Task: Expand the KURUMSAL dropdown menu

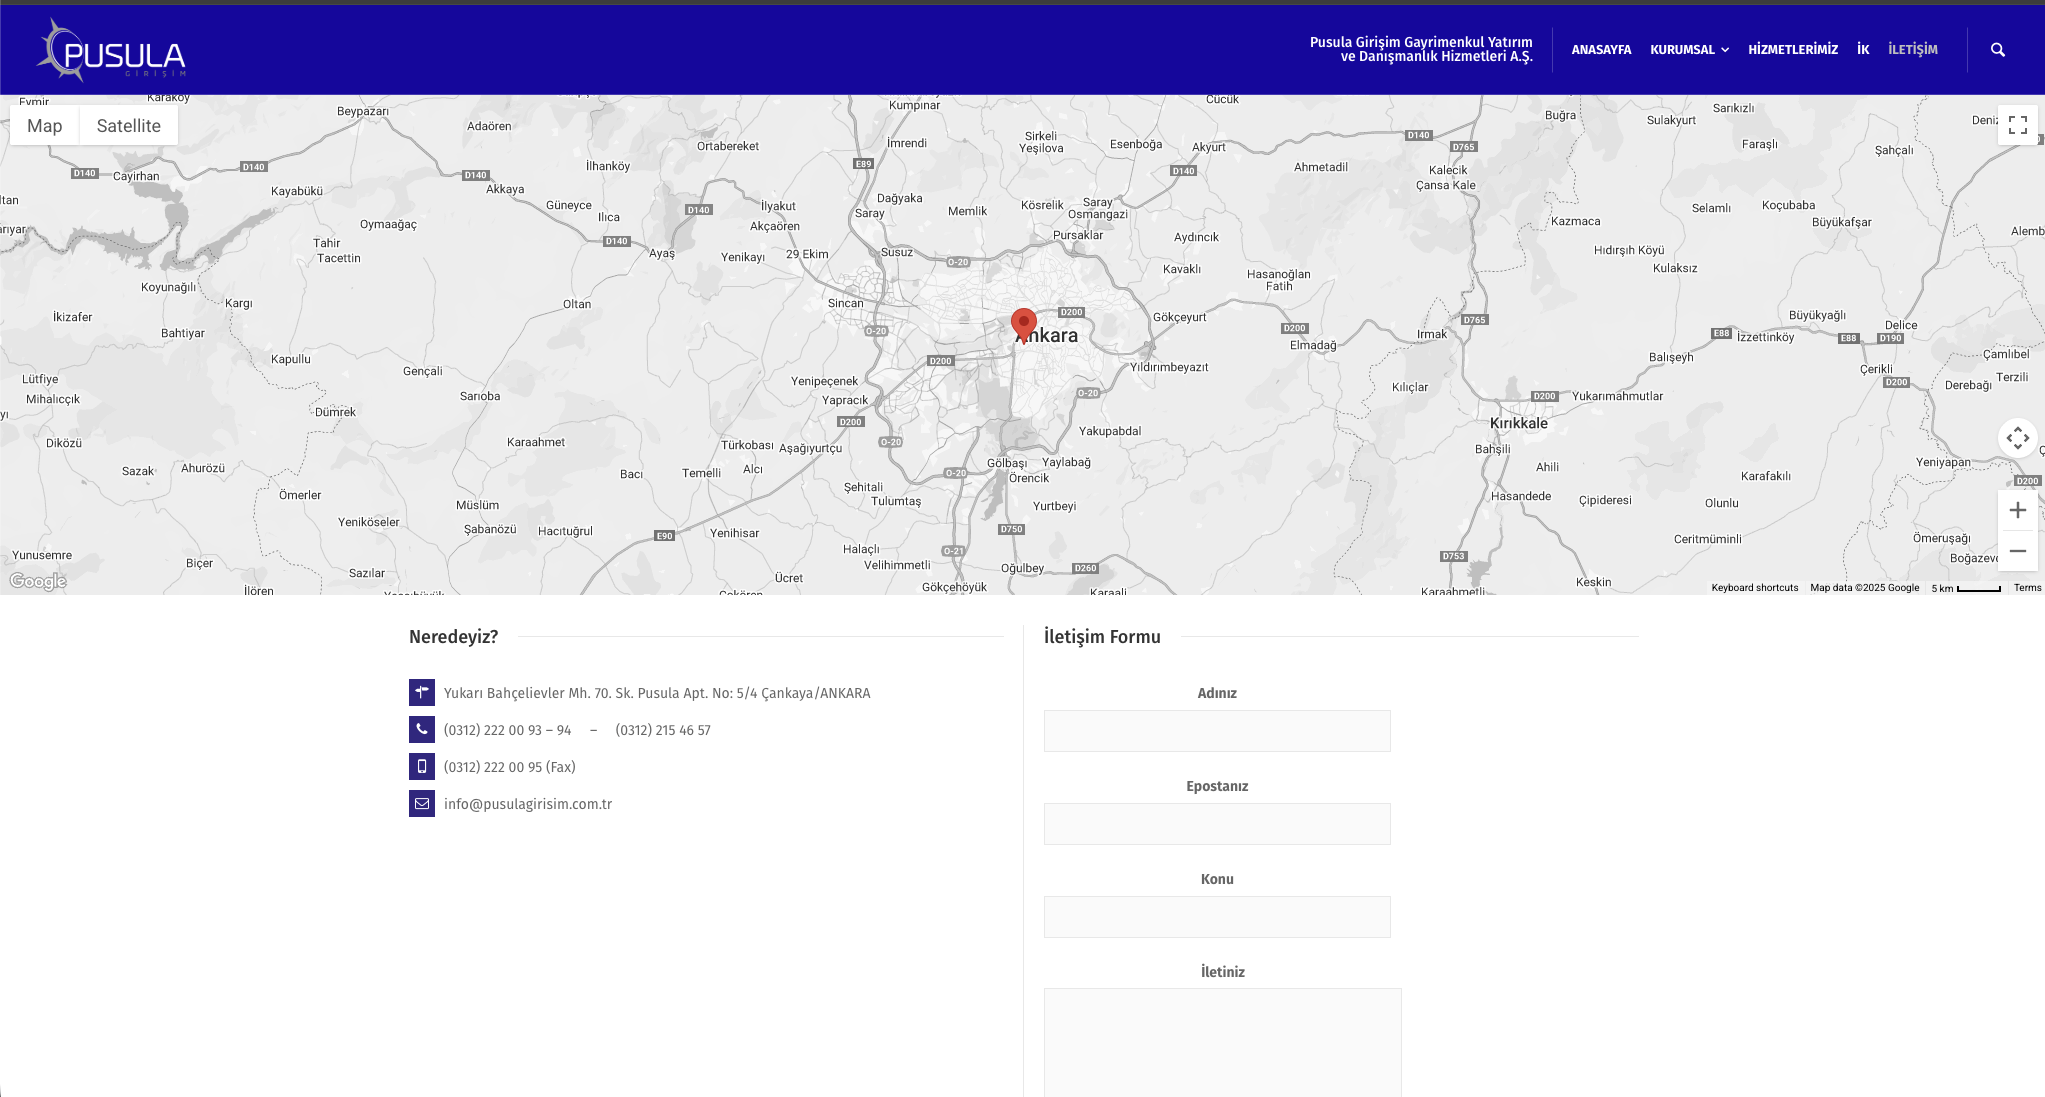Action: pyautogui.click(x=1689, y=50)
